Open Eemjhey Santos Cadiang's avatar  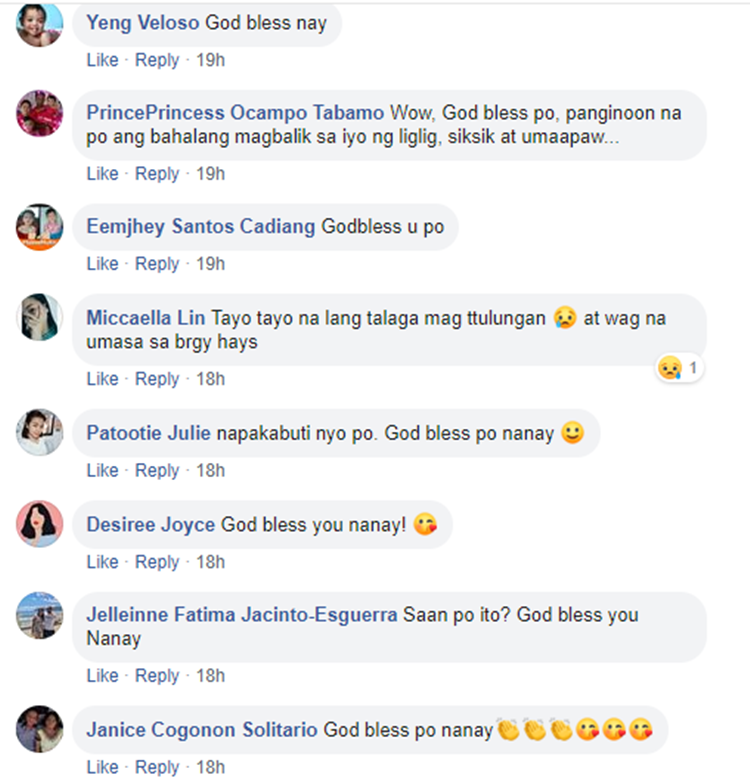coord(40,227)
